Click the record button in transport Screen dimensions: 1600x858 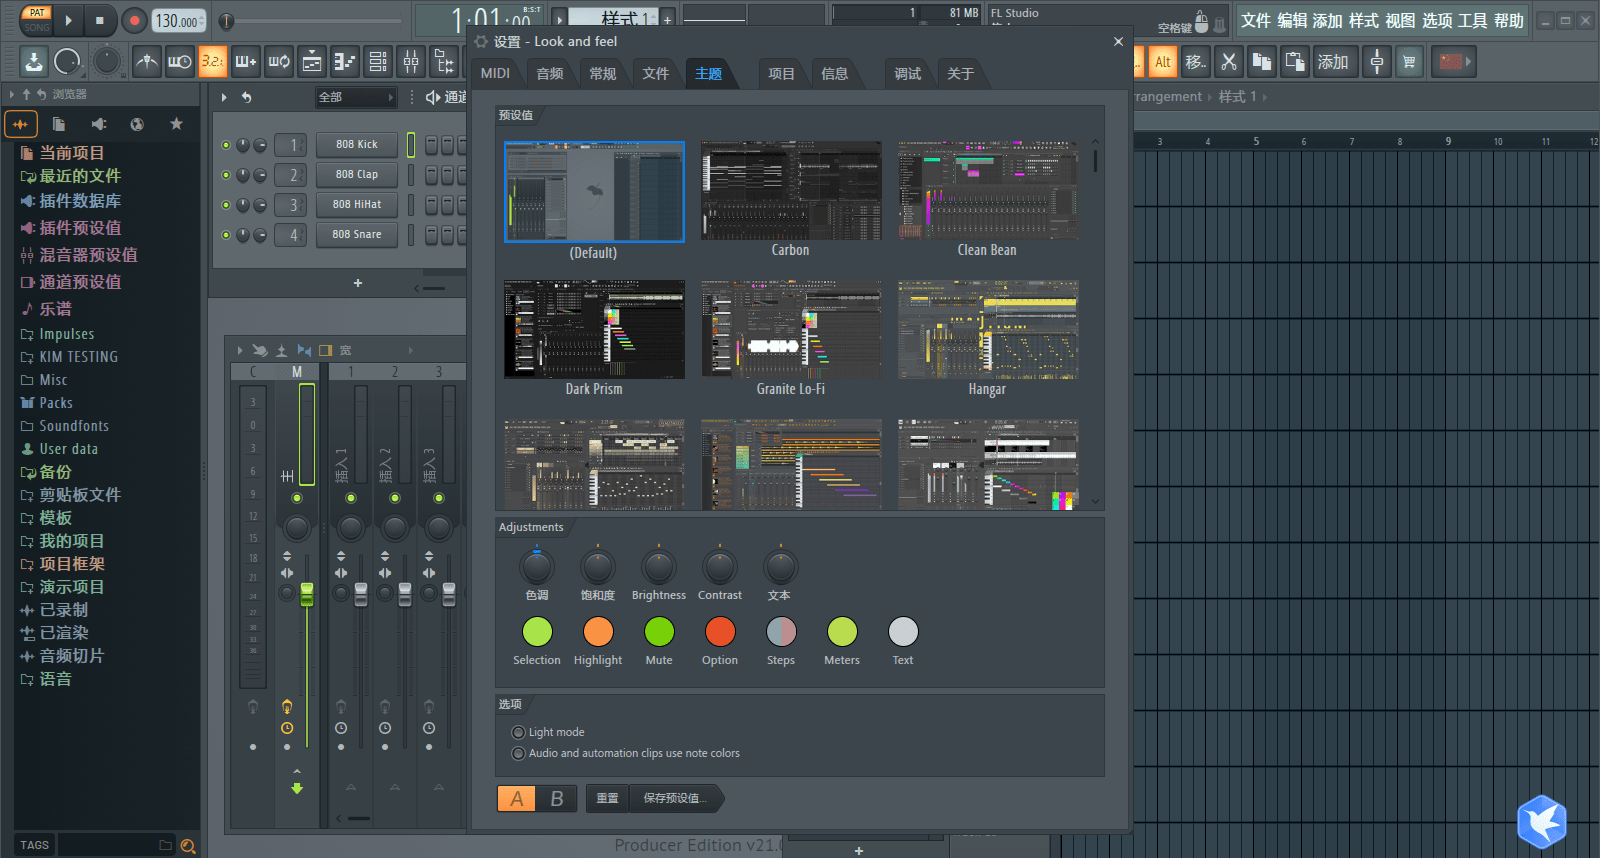tap(134, 20)
